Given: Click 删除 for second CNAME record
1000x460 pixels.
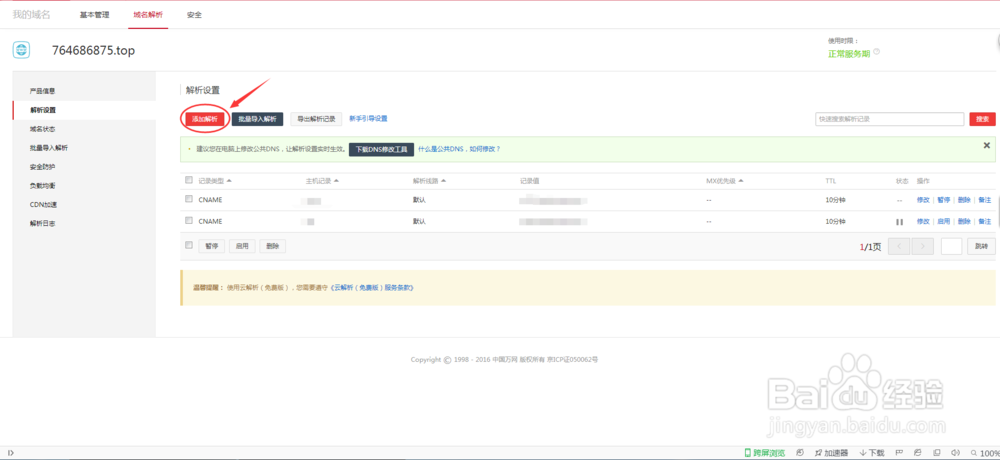Looking at the screenshot, I should 964,221.
